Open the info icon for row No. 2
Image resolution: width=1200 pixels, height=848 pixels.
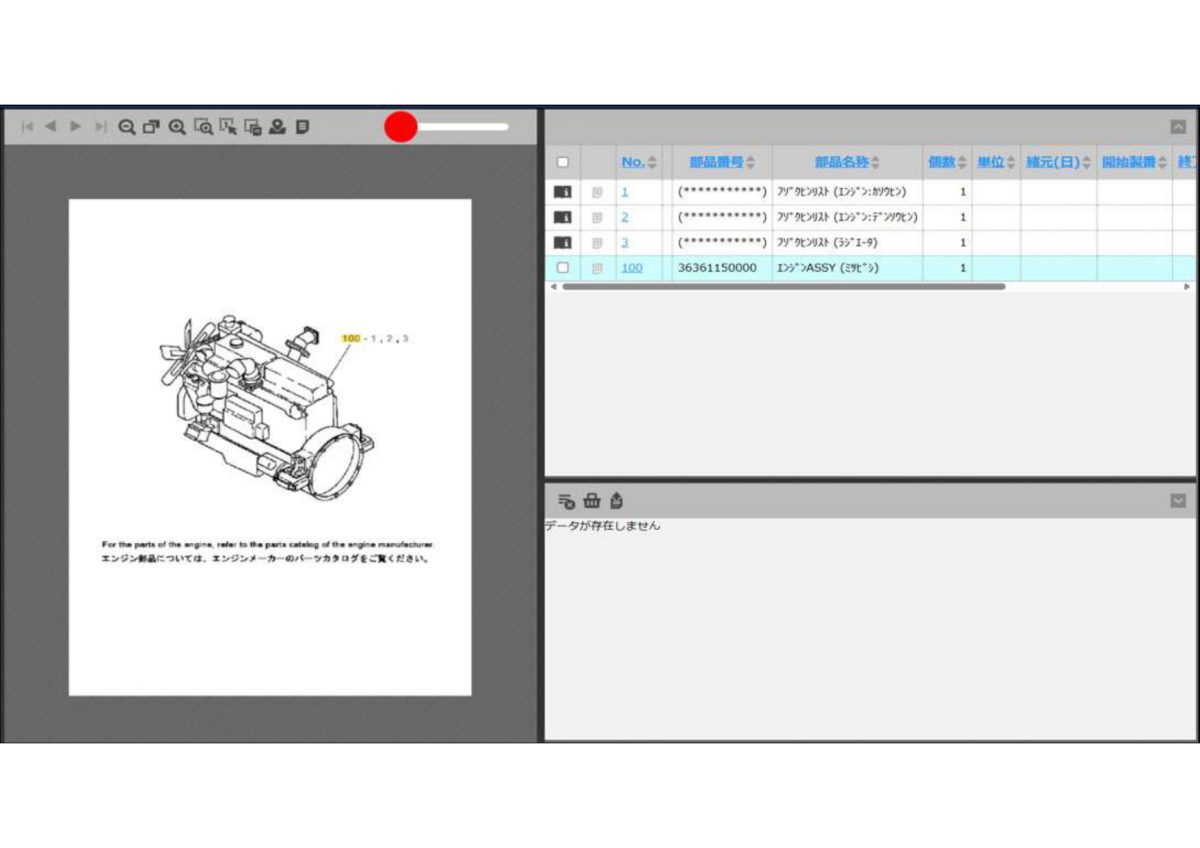pyautogui.click(x=562, y=217)
